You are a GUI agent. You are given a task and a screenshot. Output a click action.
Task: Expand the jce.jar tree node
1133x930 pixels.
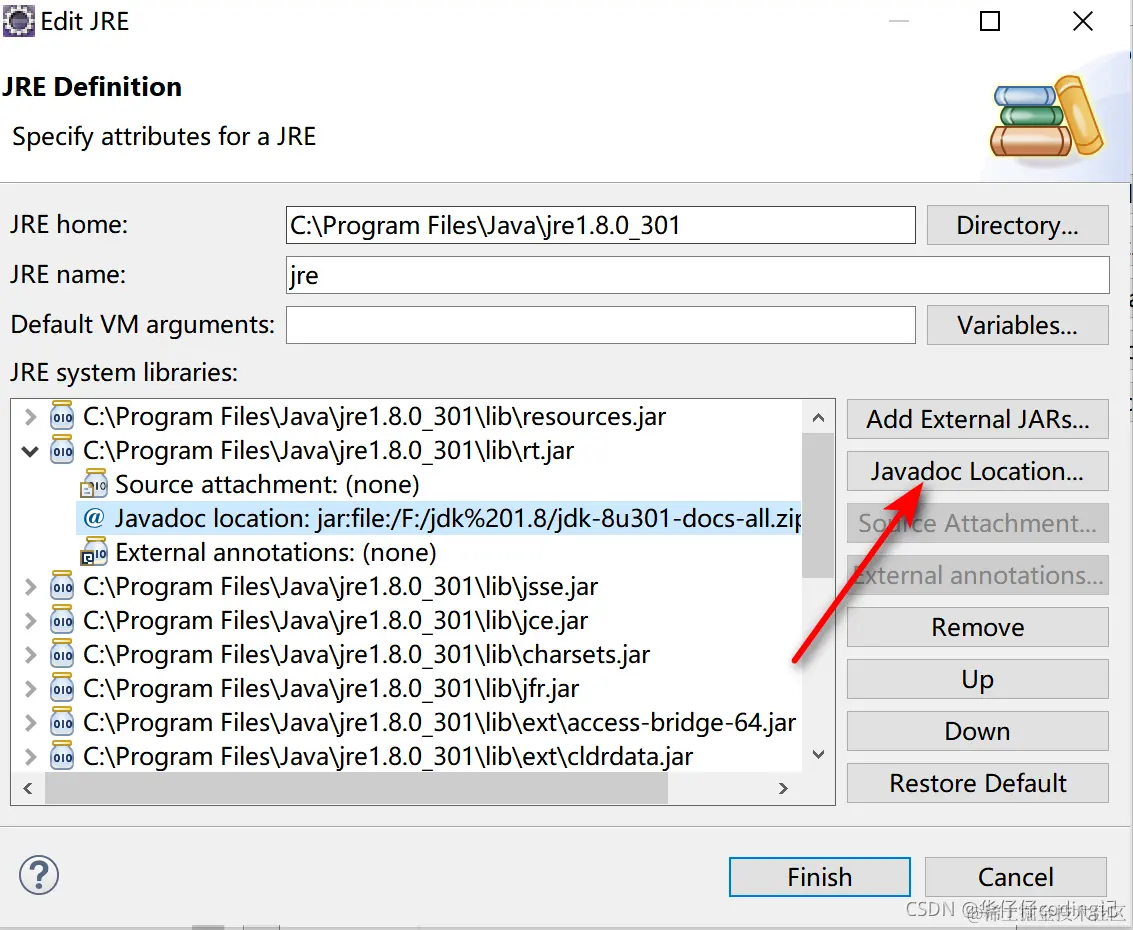[30, 621]
